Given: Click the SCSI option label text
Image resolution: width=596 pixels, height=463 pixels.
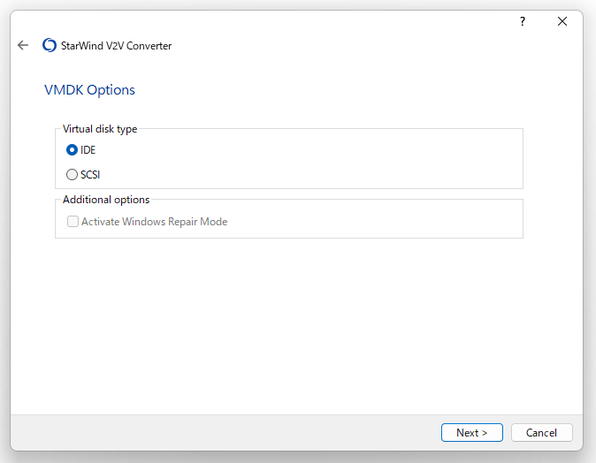Looking at the screenshot, I should pyautogui.click(x=90, y=174).
